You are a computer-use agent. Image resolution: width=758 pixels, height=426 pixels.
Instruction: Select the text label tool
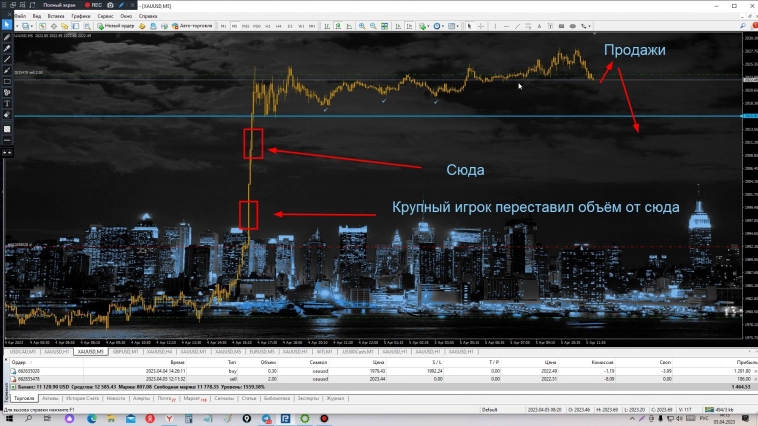(550, 26)
